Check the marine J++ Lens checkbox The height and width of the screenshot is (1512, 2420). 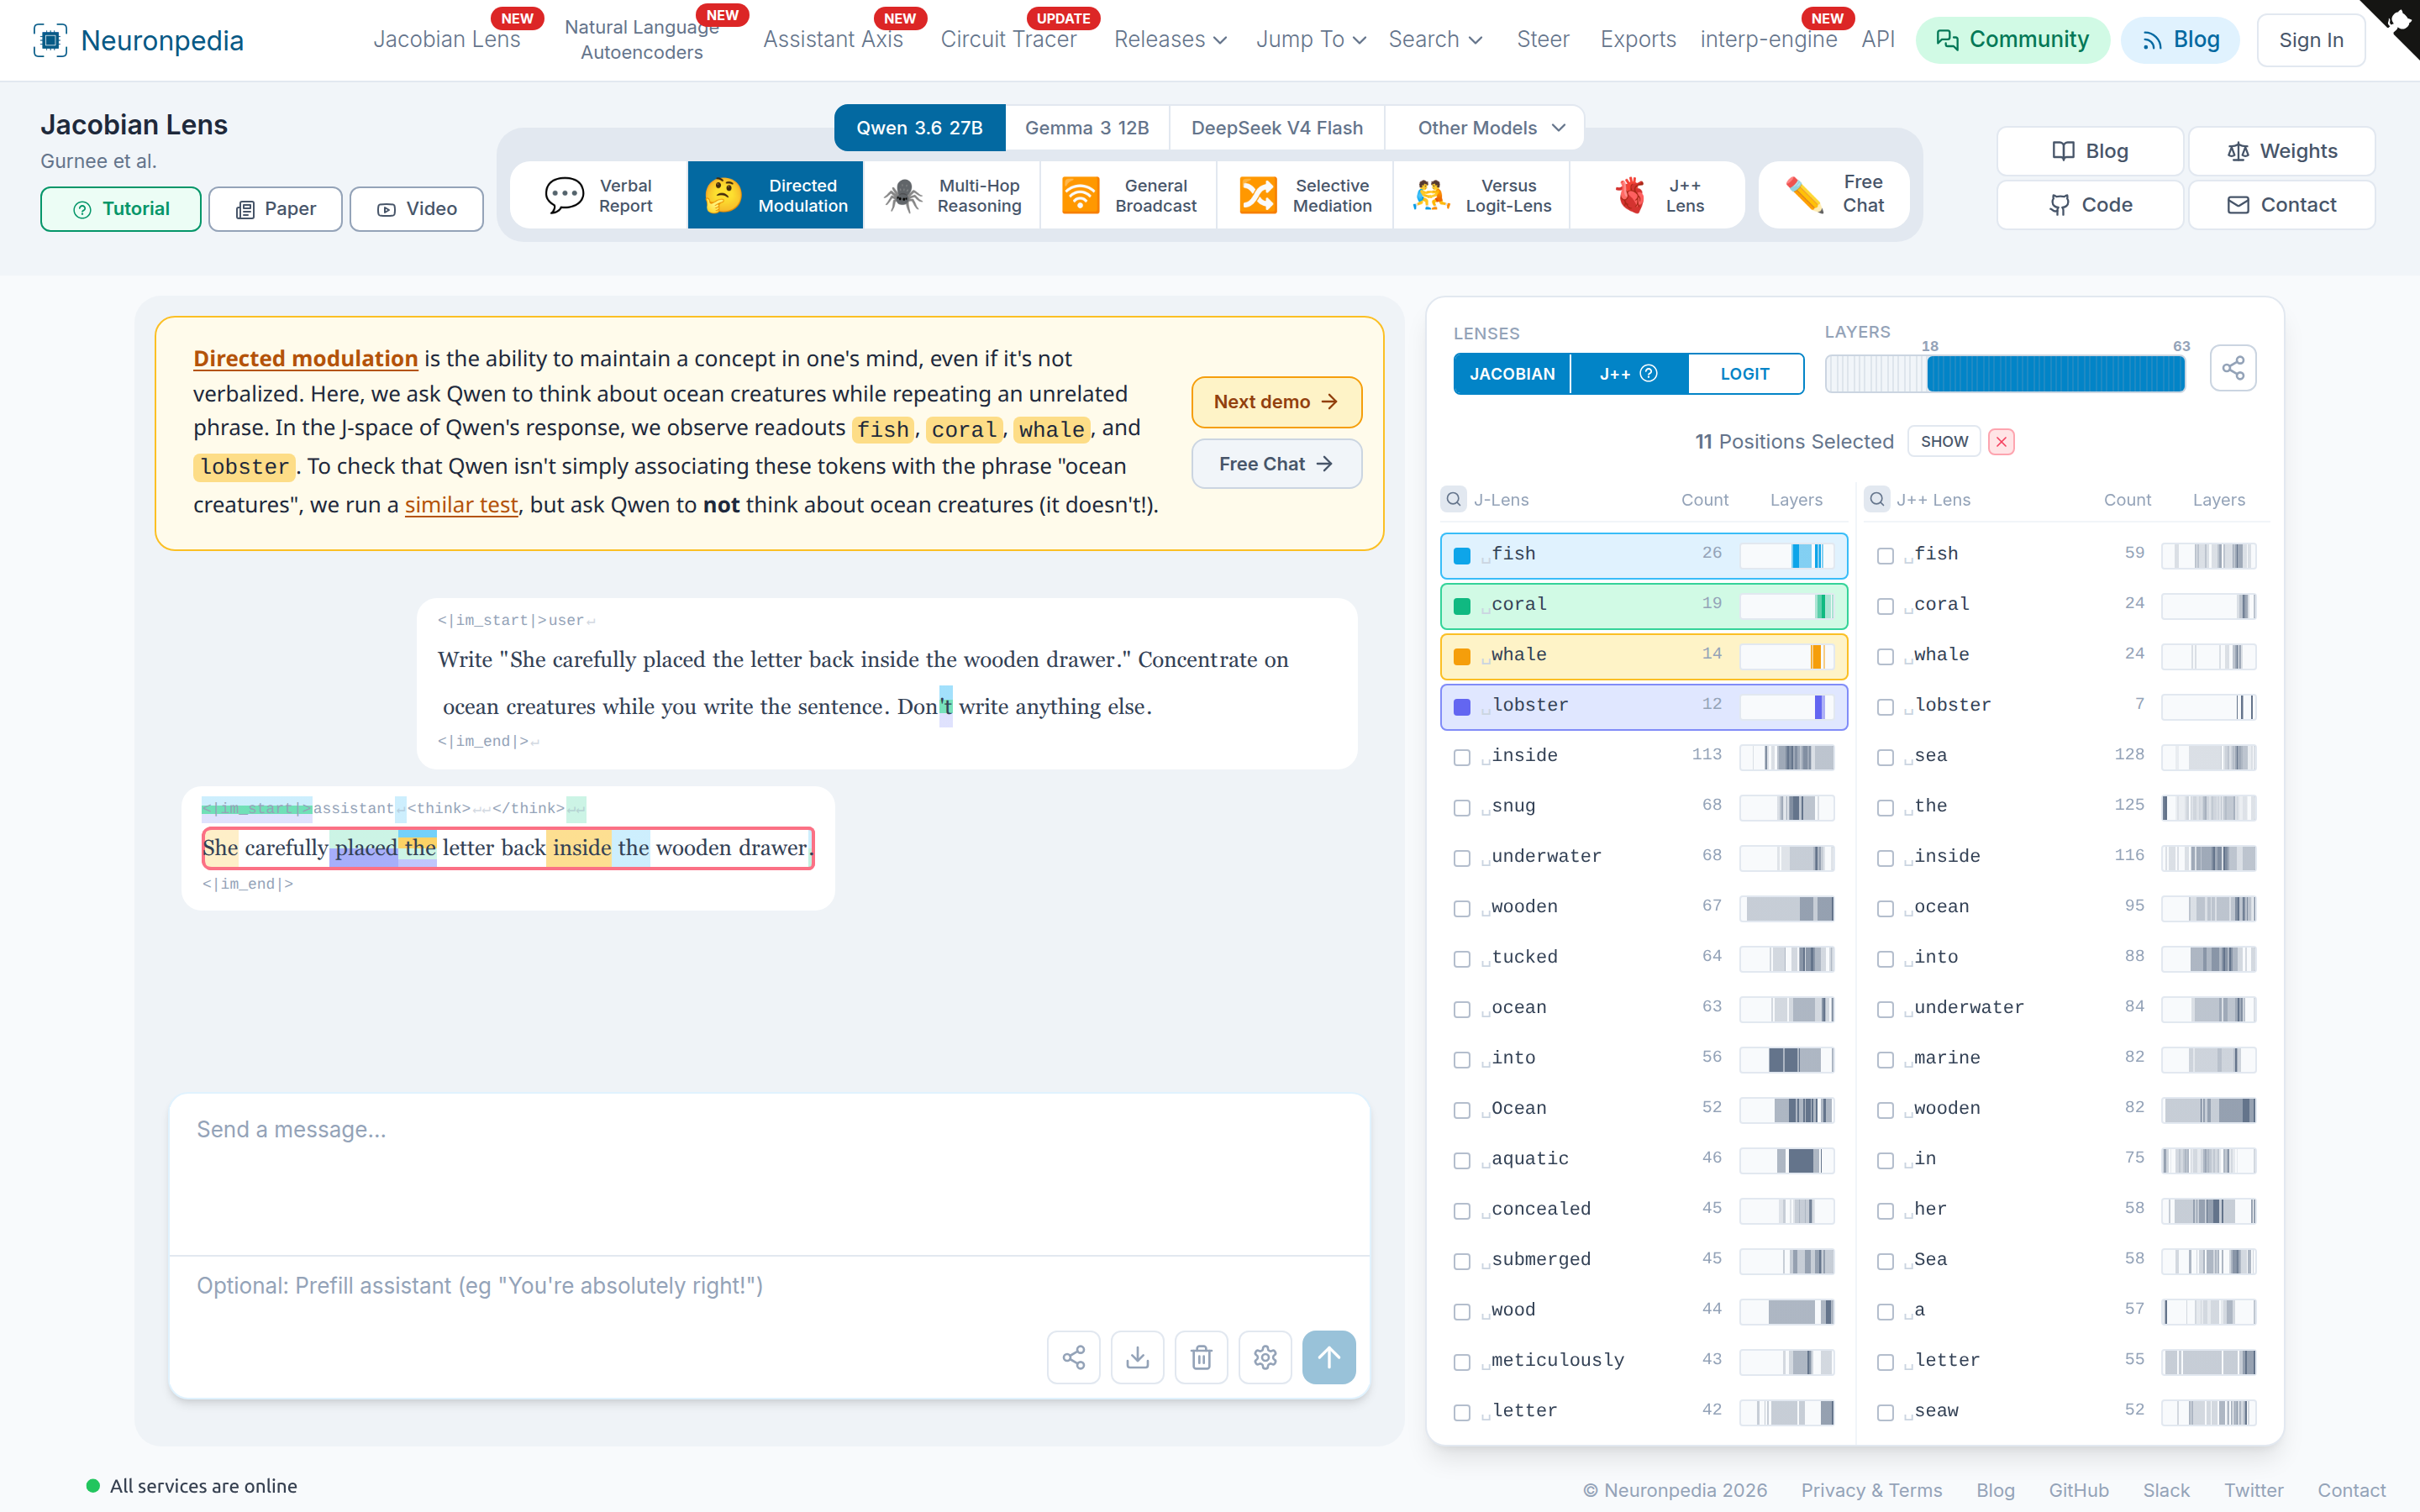click(x=1885, y=1060)
